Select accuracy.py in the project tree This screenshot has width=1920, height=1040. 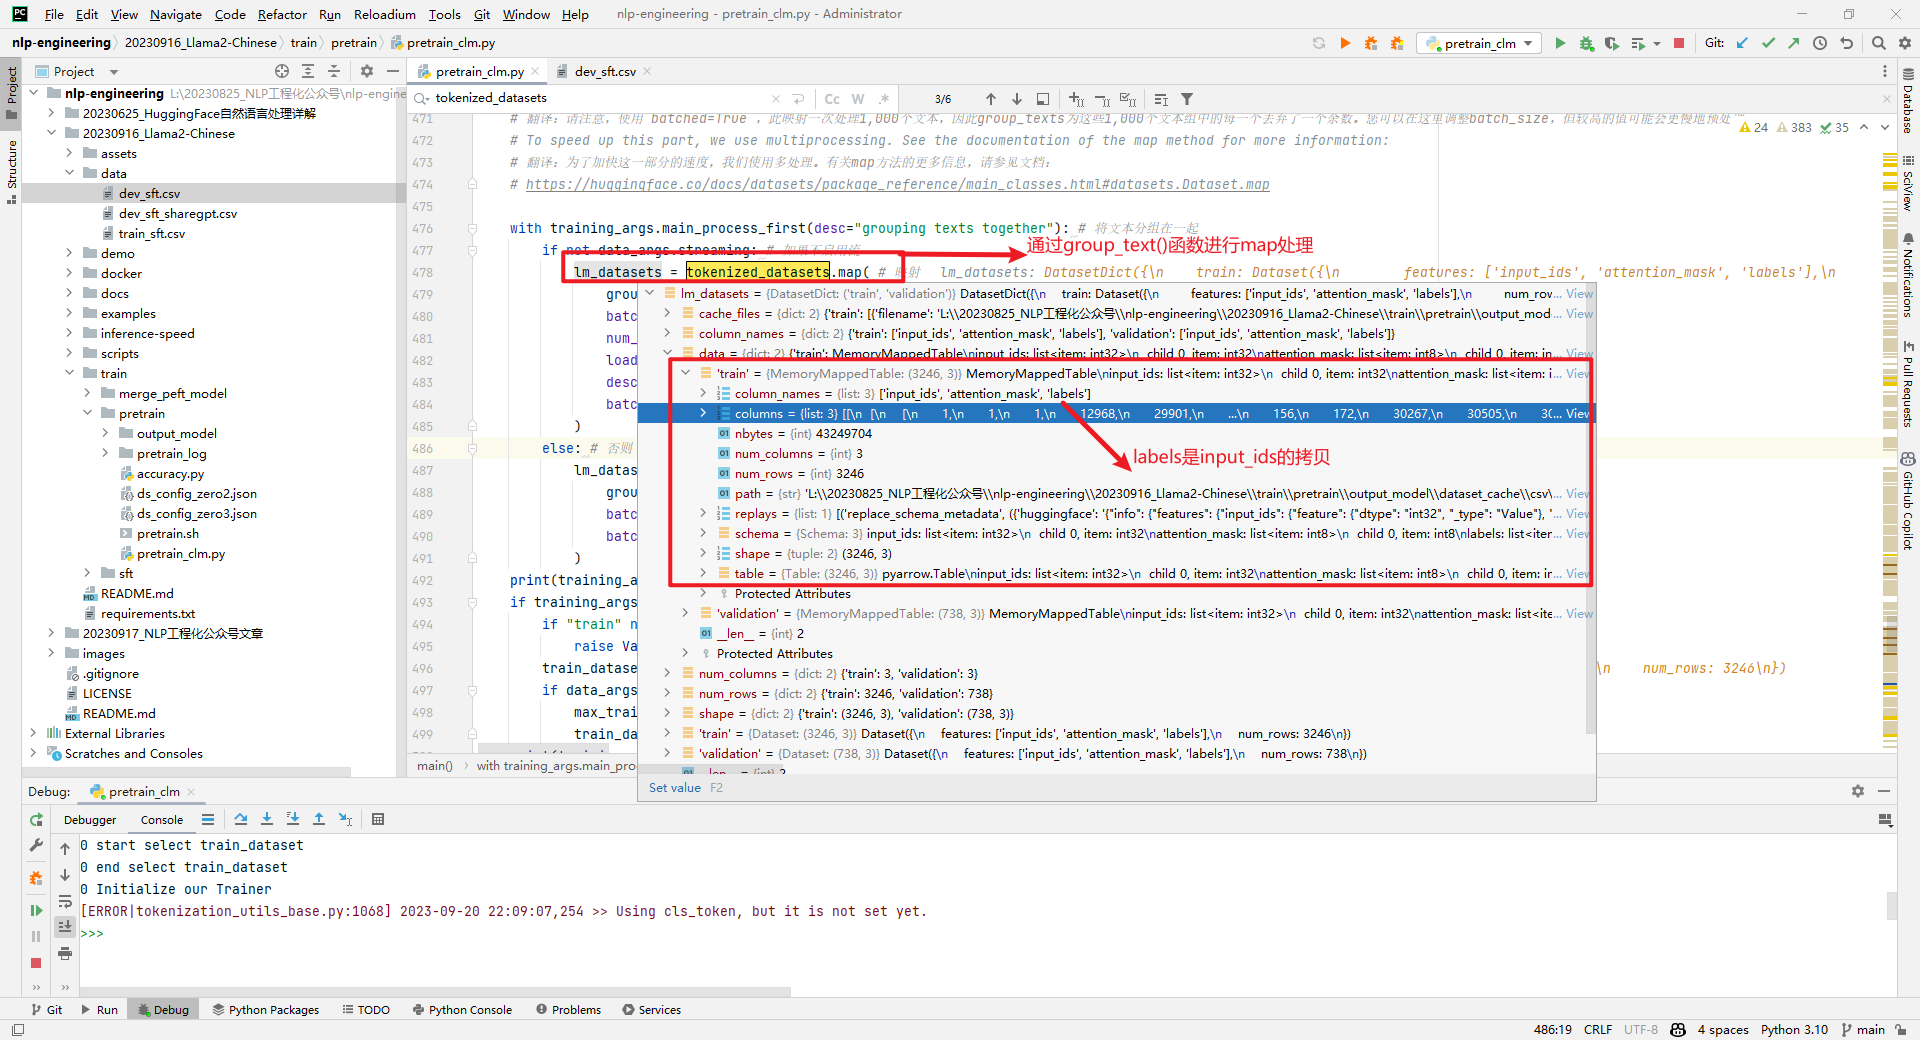pyautogui.click(x=170, y=474)
